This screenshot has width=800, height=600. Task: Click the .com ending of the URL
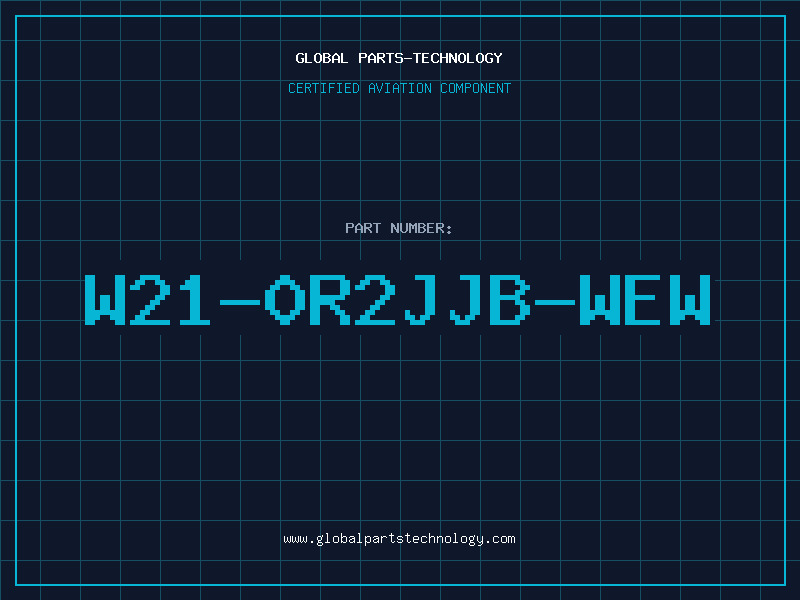tap(500, 539)
